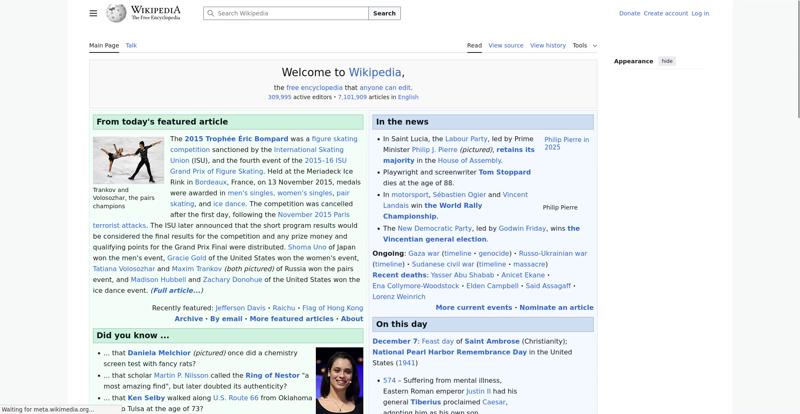Viewport: 800px width, 414px height.
Task: Open the Donate link
Action: click(x=629, y=14)
